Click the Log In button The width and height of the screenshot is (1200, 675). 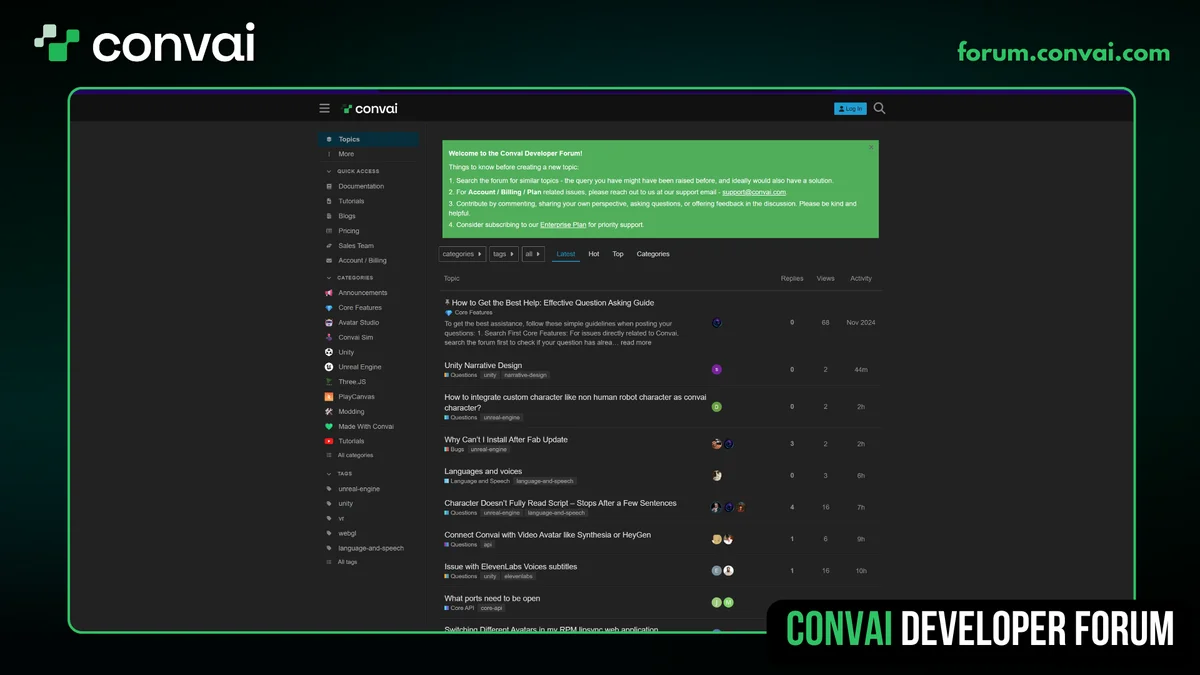pos(850,108)
